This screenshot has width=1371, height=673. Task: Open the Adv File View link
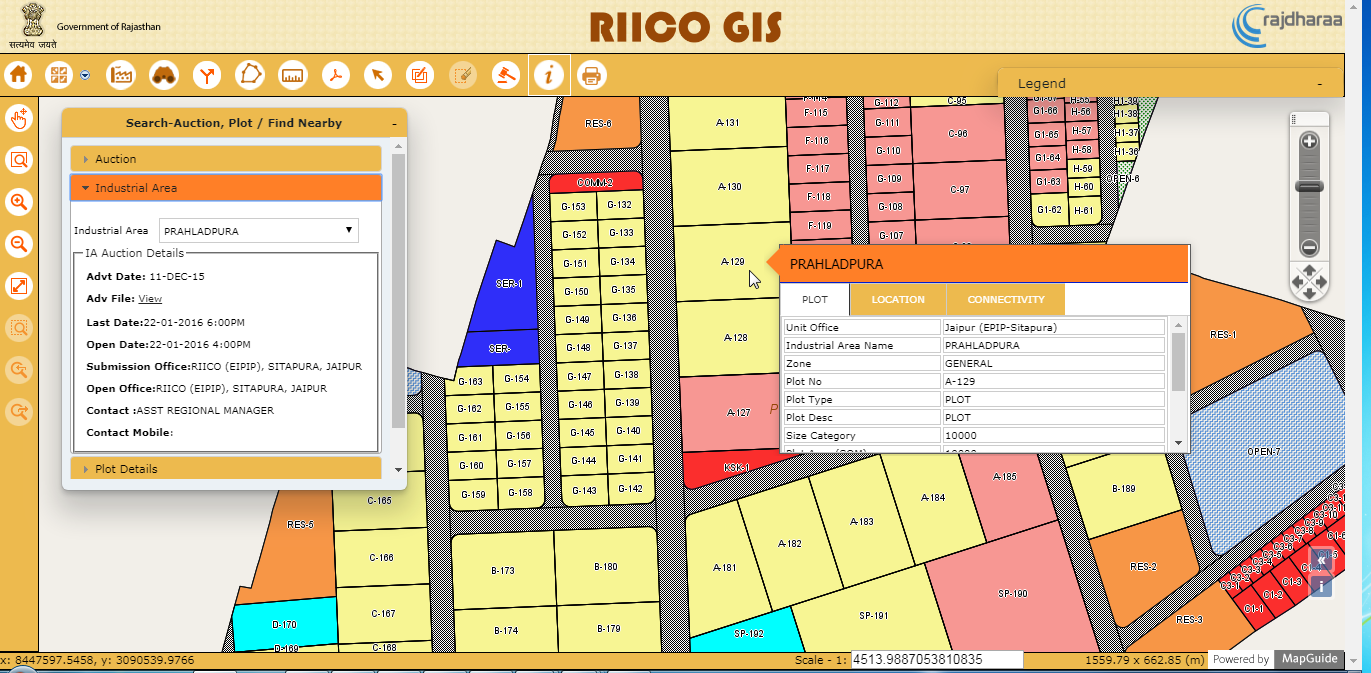click(150, 299)
